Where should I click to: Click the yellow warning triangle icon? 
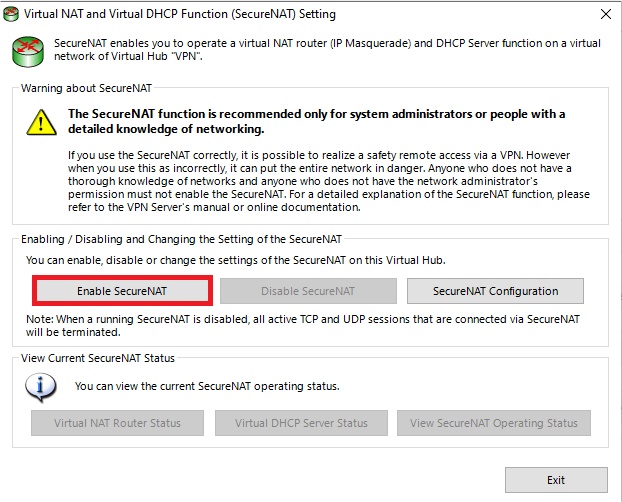41,122
